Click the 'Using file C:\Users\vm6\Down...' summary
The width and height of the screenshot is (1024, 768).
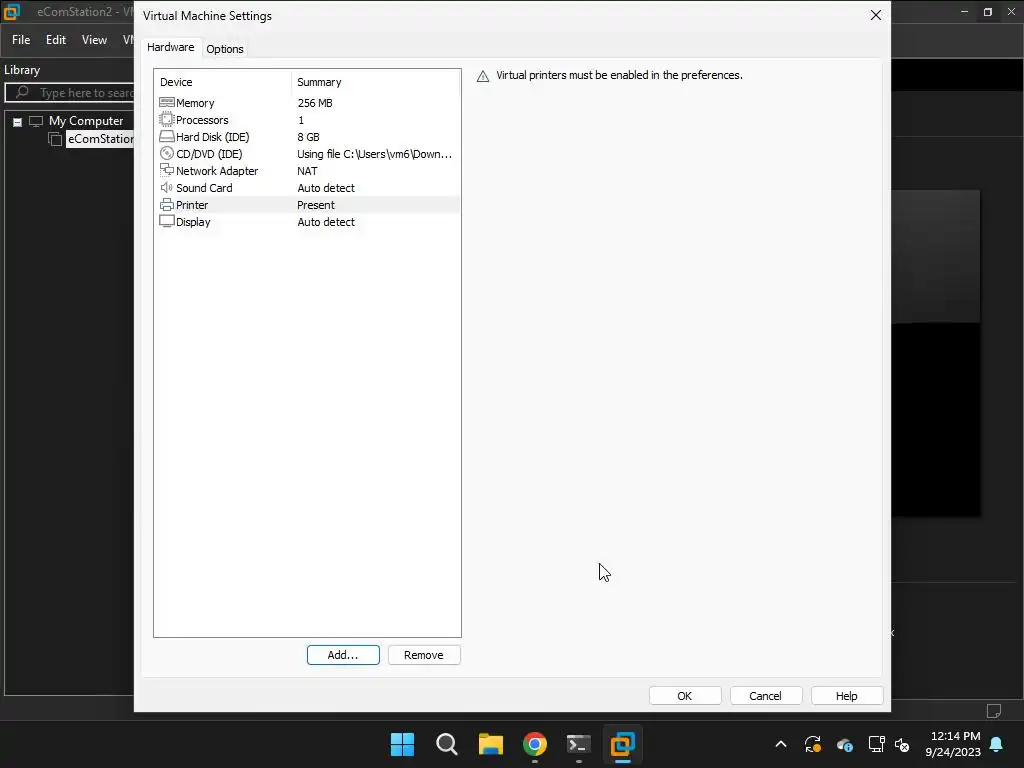(x=374, y=154)
